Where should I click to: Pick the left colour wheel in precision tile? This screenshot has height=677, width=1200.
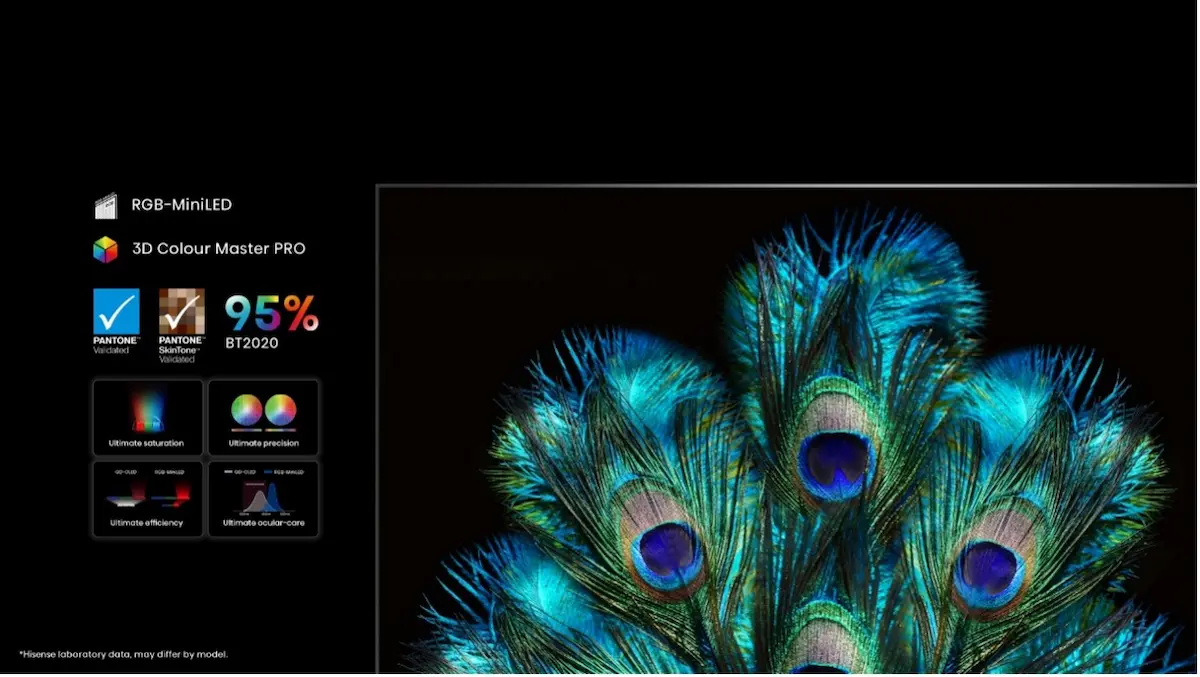click(x=247, y=410)
